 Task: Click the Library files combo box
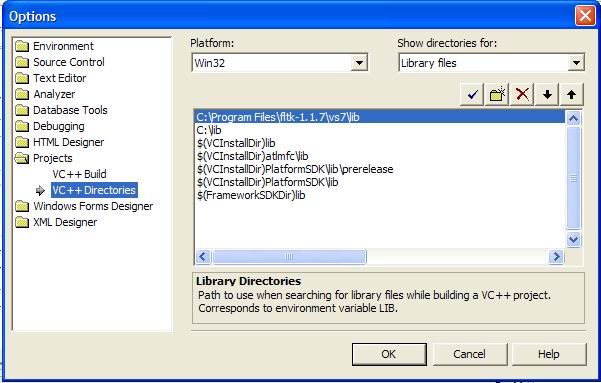[491, 62]
